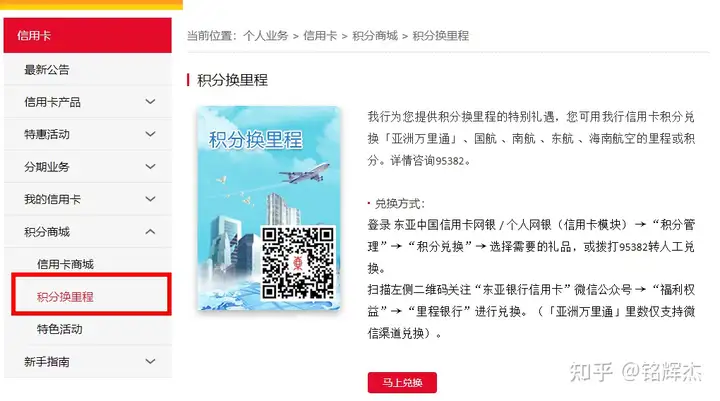Expand the 特惠活动 chevron arrow
The height and width of the screenshot is (401, 720).
tap(150, 134)
